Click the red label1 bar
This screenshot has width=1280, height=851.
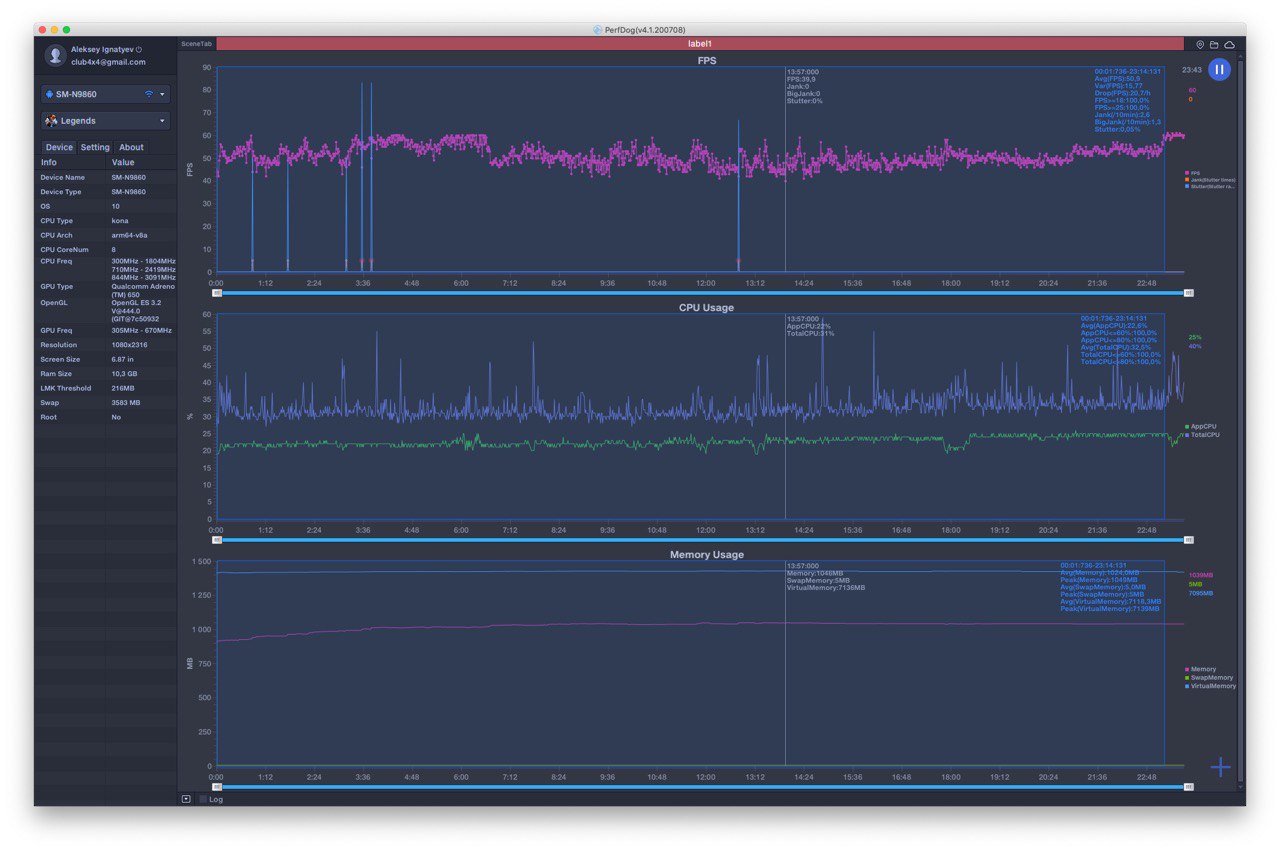700,44
